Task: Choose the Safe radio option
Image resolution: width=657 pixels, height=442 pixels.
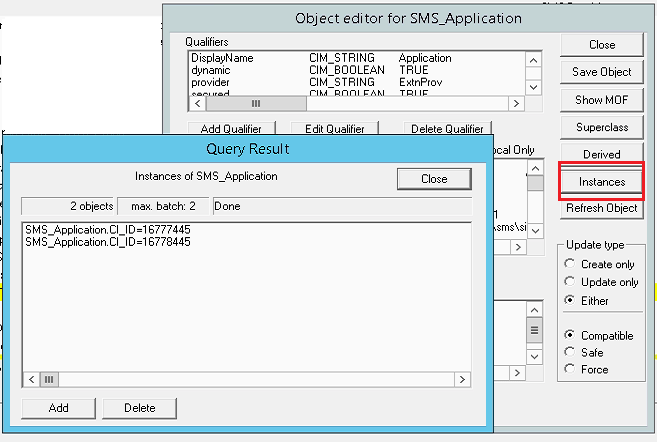Action: tap(571, 352)
